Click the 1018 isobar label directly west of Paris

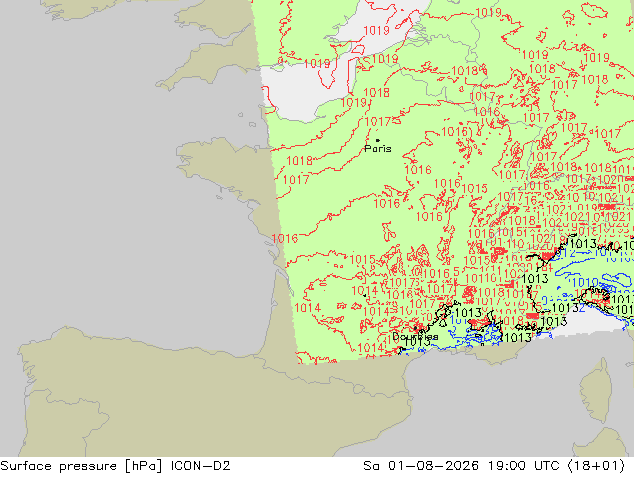pyautogui.click(x=300, y=161)
